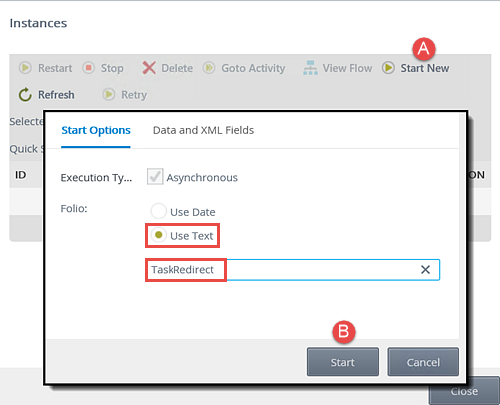Click the Restart play icon
Viewport: 500px width, 405px height.
tap(25, 68)
